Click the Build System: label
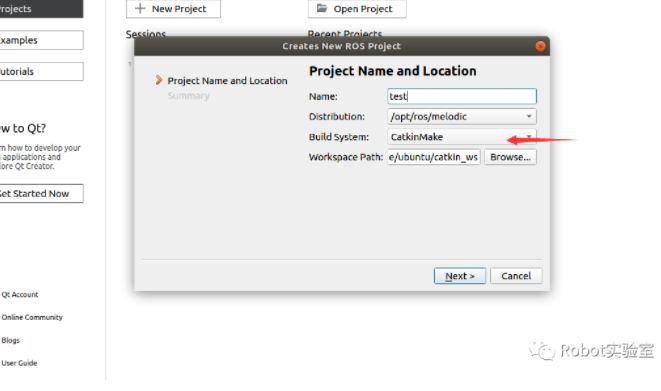The height and width of the screenshot is (391, 661). [339, 137]
